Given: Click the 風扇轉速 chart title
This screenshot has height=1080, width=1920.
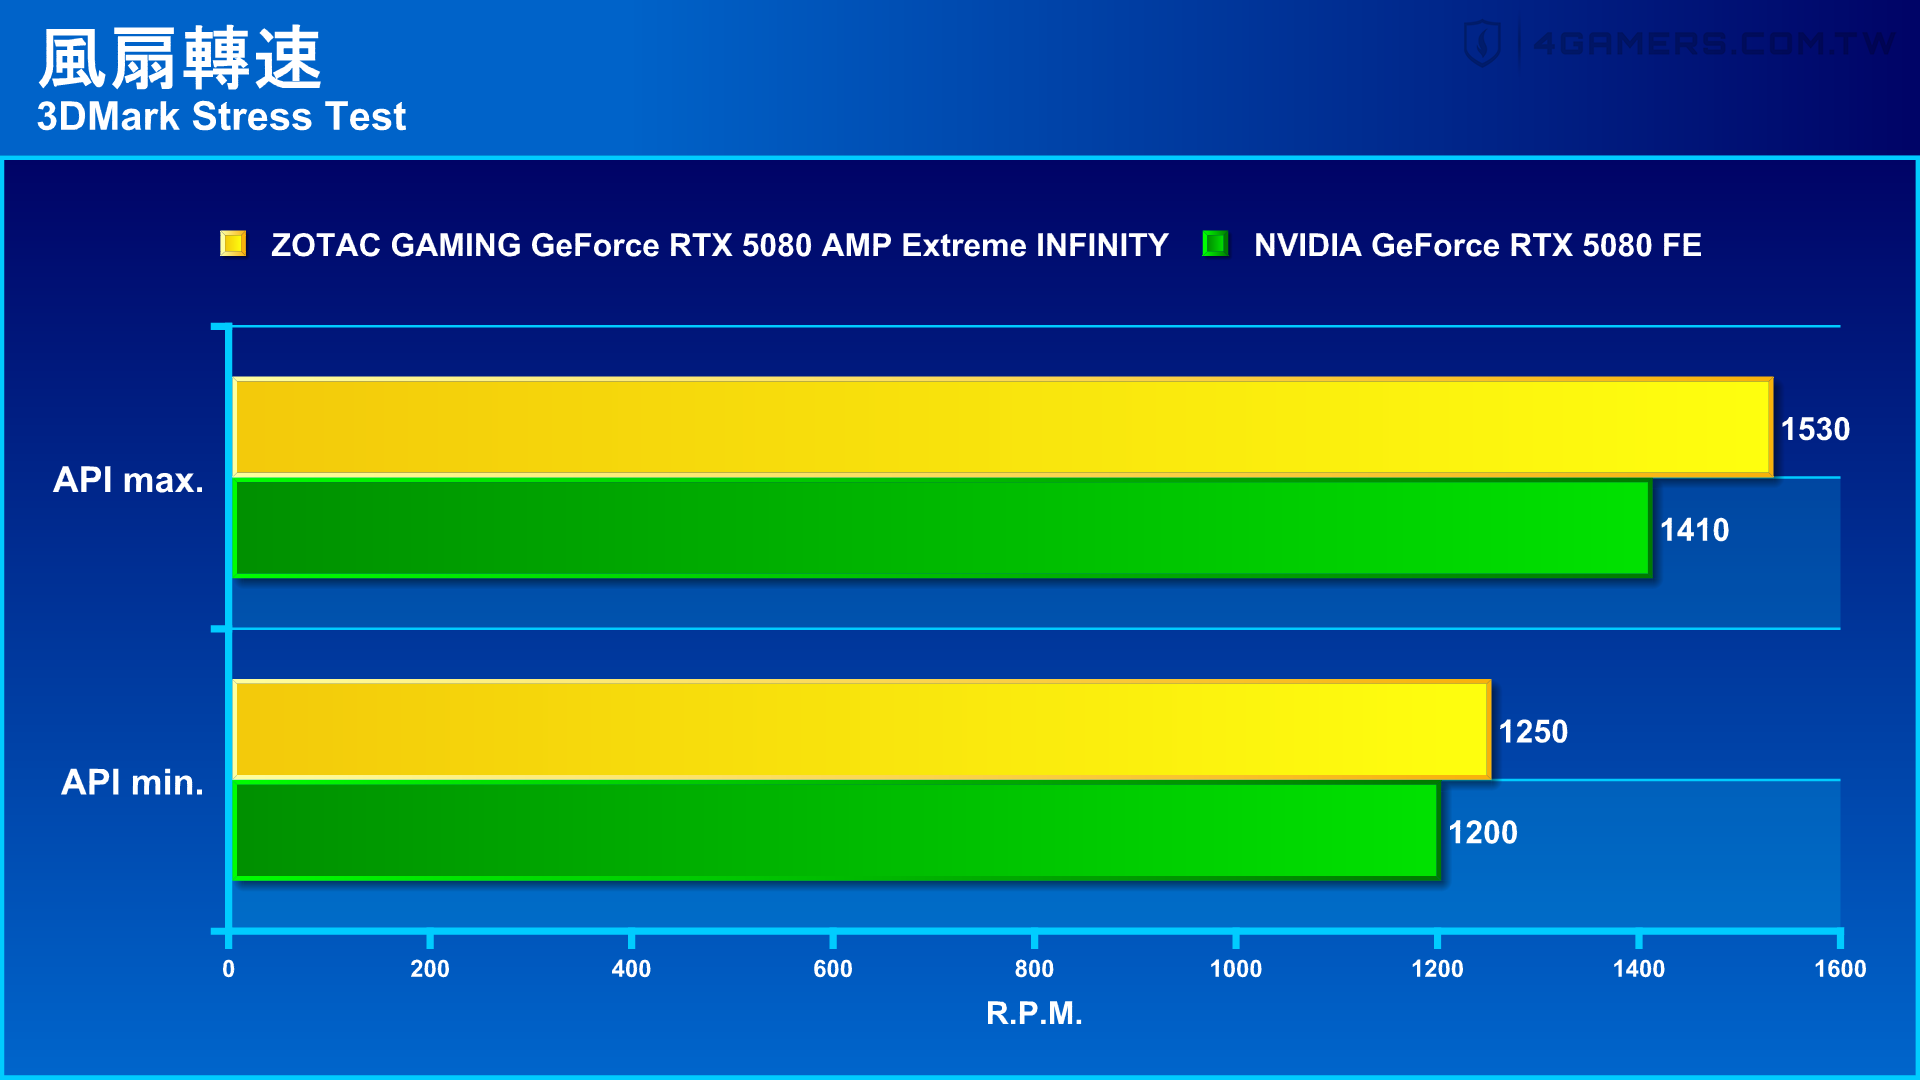Looking at the screenshot, I should tap(180, 58).
